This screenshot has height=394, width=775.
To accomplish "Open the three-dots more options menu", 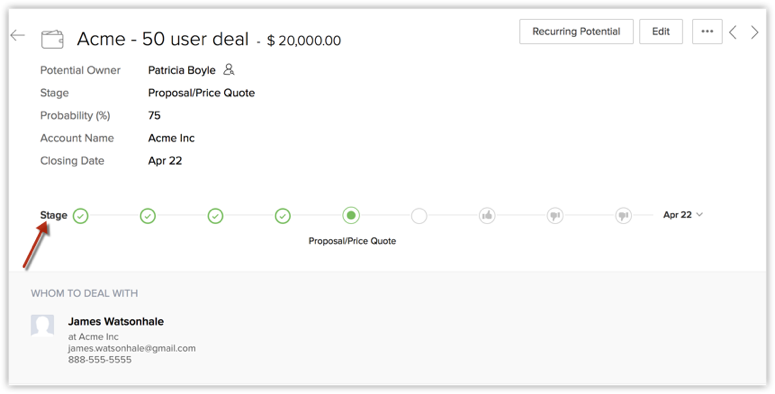I will (x=707, y=32).
